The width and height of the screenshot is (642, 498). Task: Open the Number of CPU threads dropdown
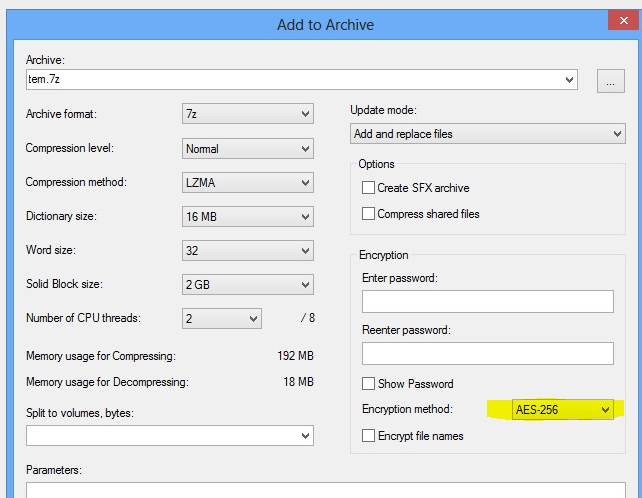[222, 319]
